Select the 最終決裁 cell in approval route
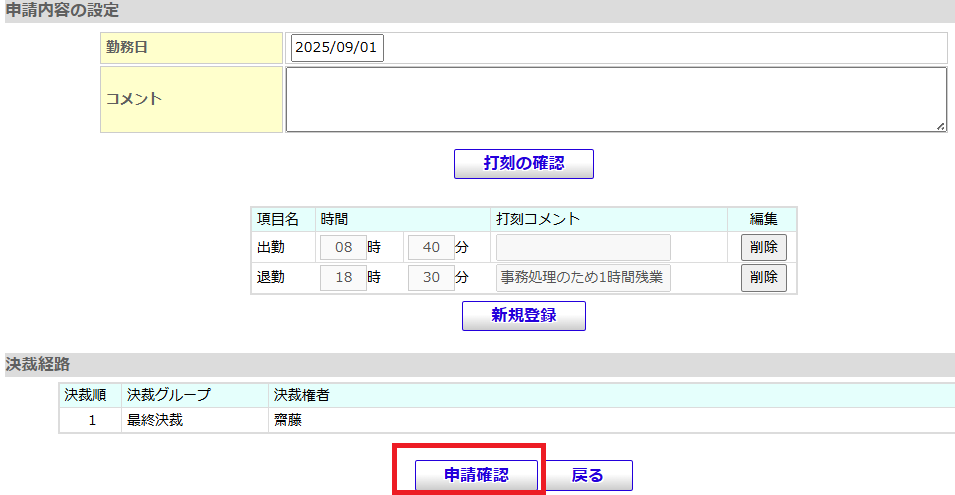Viewport: 955px width, 495px height. point(155,420)
